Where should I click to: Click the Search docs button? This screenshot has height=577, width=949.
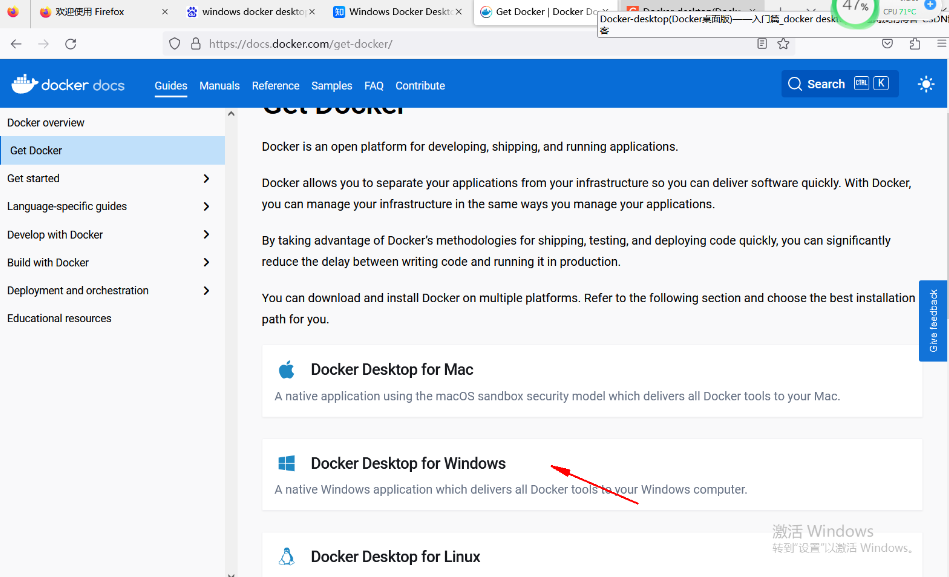pyautogui.click(x=839, y=84)
